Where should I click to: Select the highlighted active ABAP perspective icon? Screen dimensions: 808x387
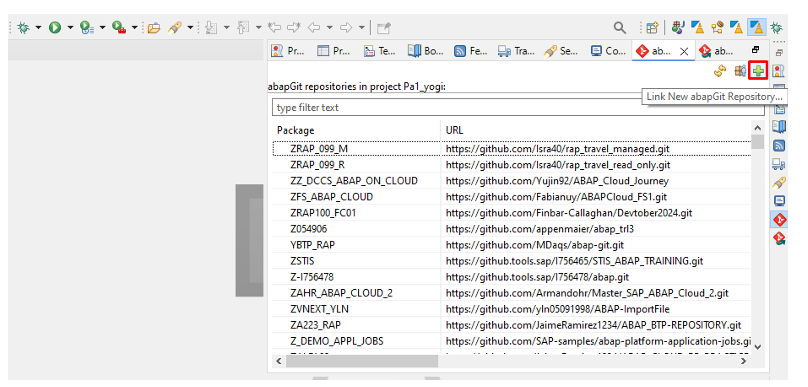(x=756, y=27)
